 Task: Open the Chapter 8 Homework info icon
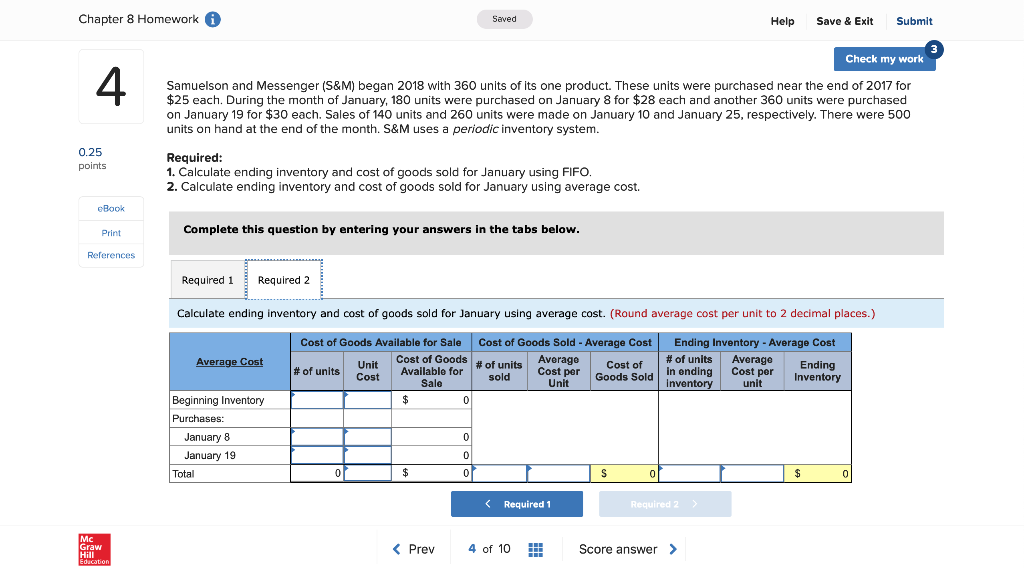pos(213,20)
